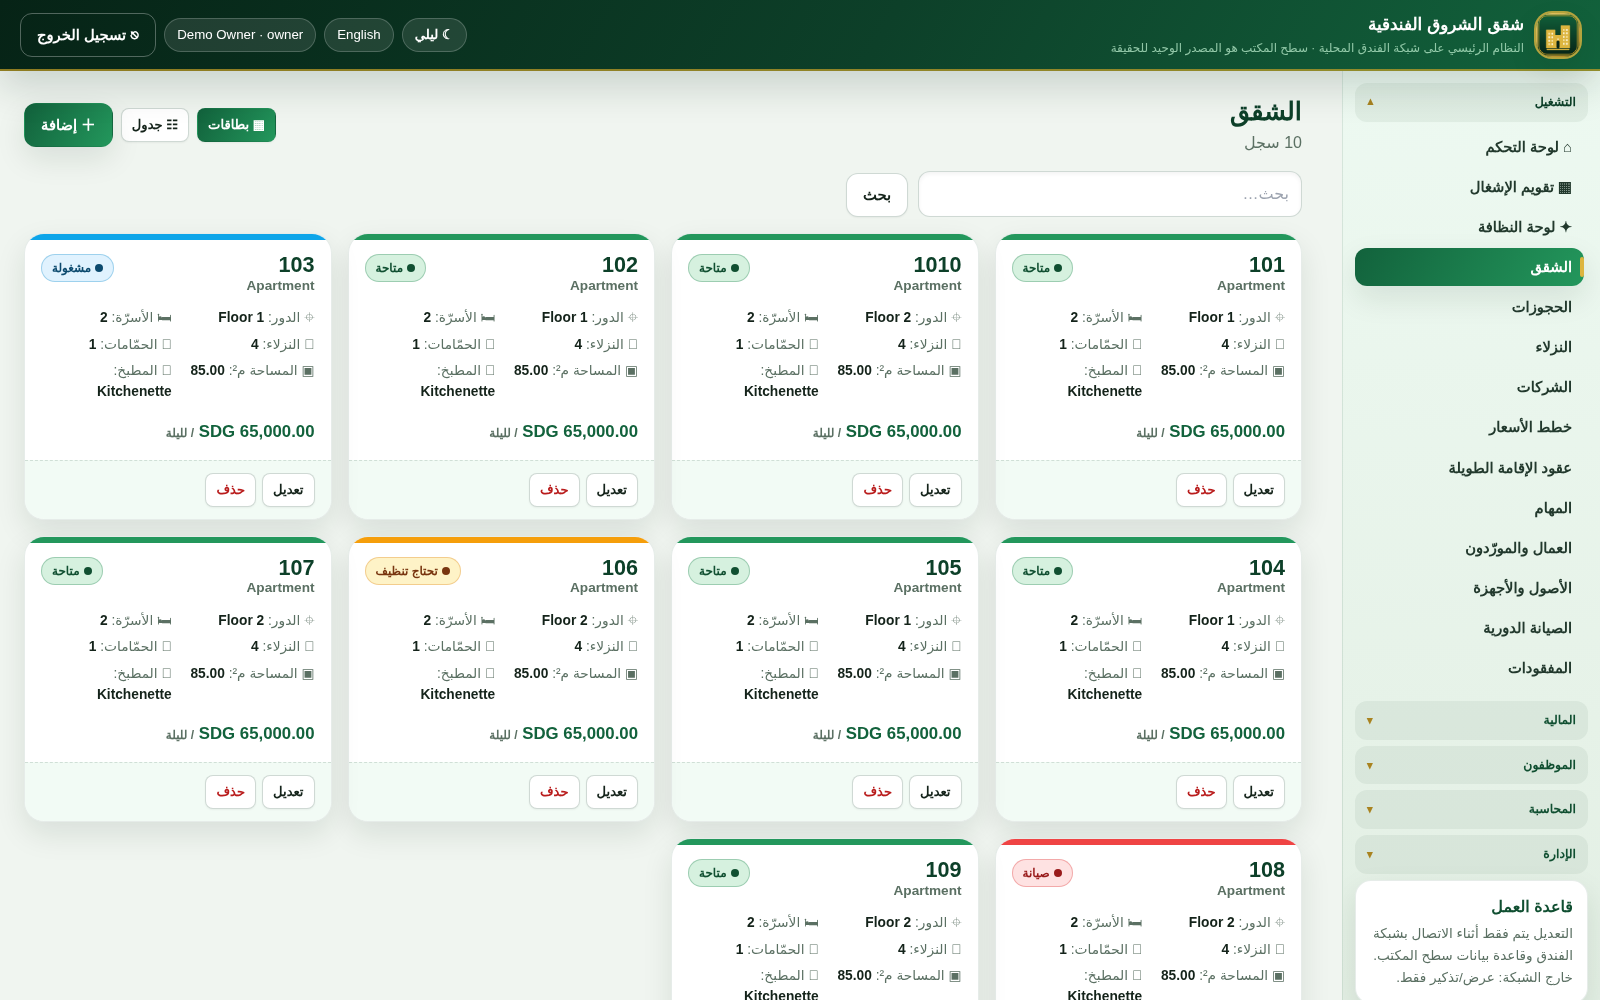Click تحتاج تنظيف badge on apartment 106
Viewport: 1600px width, 1000px height.
[413, 571]
